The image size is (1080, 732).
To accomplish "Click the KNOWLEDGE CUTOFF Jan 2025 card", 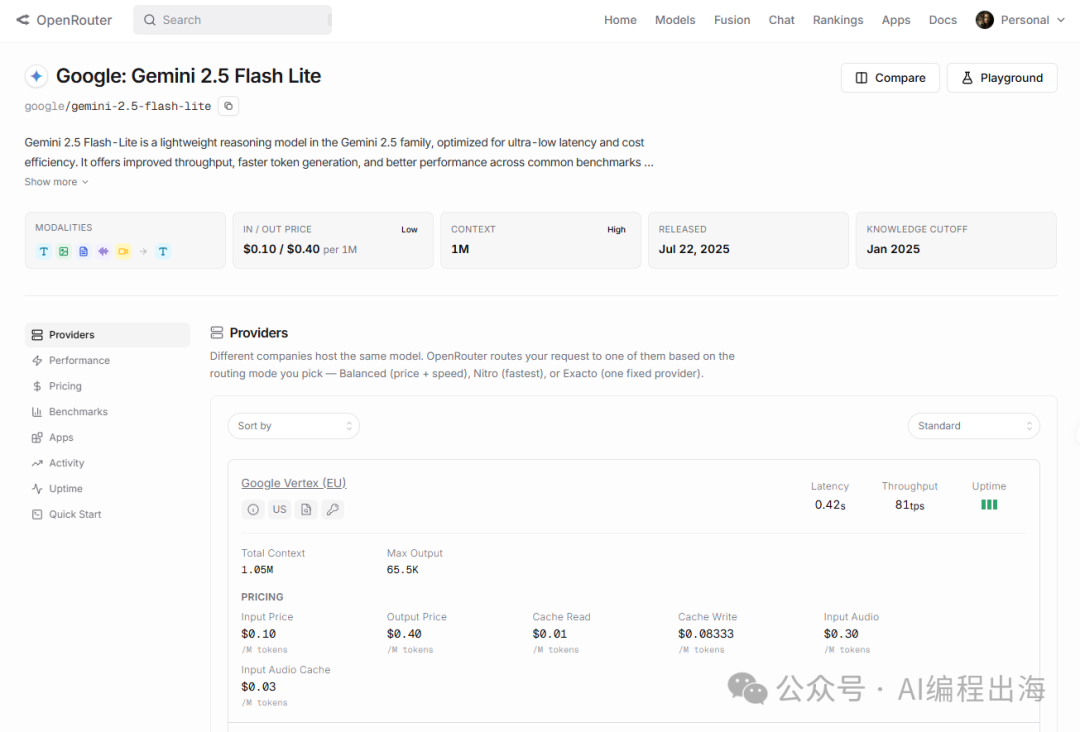I will 956,240.
